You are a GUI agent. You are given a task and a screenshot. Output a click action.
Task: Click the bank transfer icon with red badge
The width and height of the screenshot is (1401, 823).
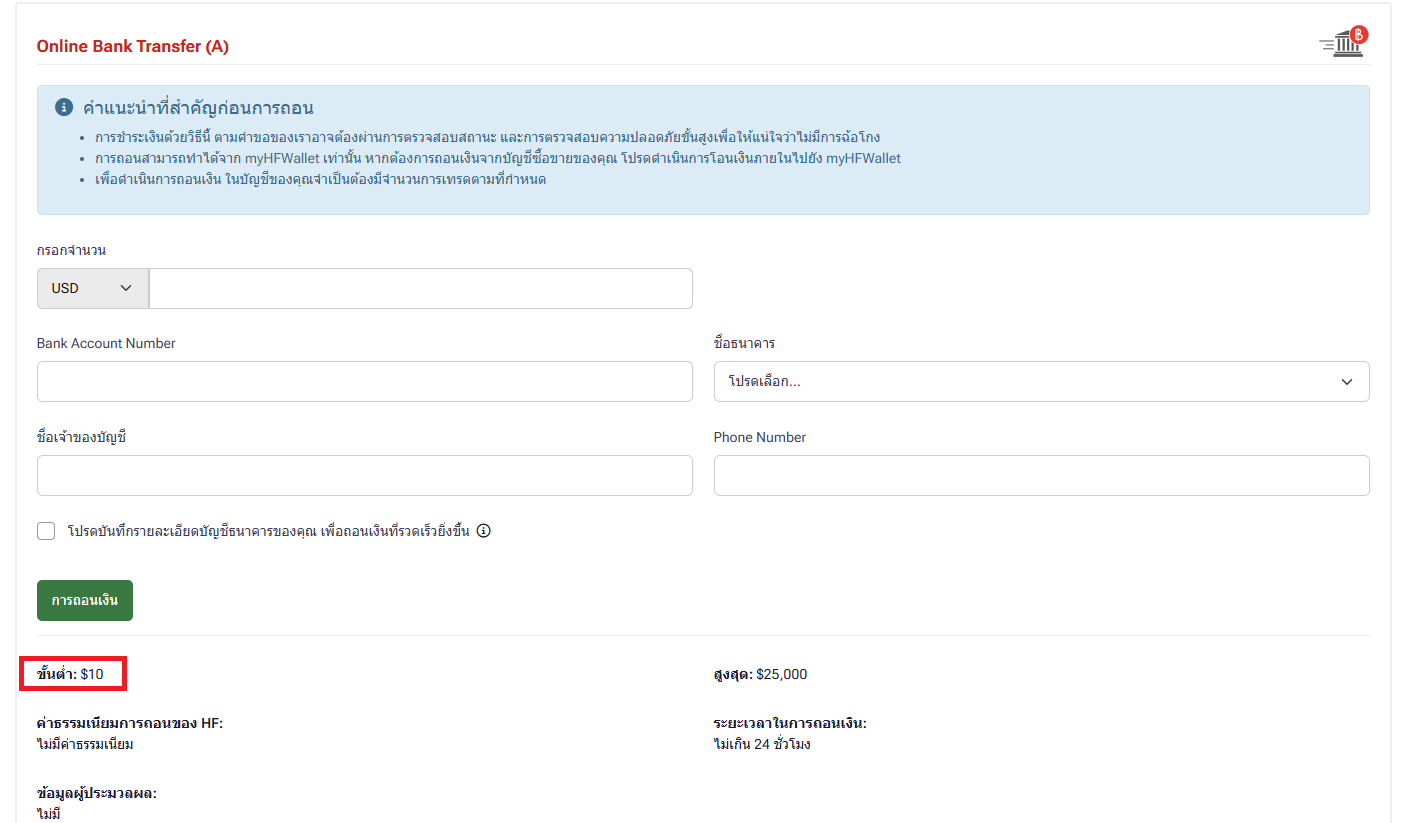(x=1343, y=42)
